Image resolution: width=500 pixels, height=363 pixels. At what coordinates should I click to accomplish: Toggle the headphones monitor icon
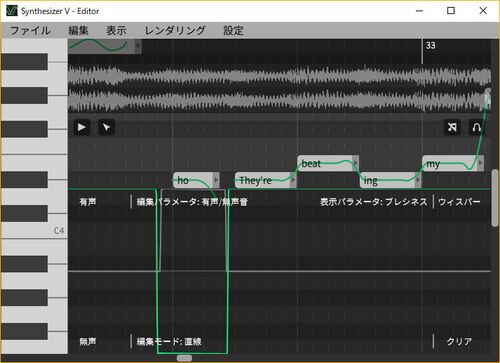477,127
